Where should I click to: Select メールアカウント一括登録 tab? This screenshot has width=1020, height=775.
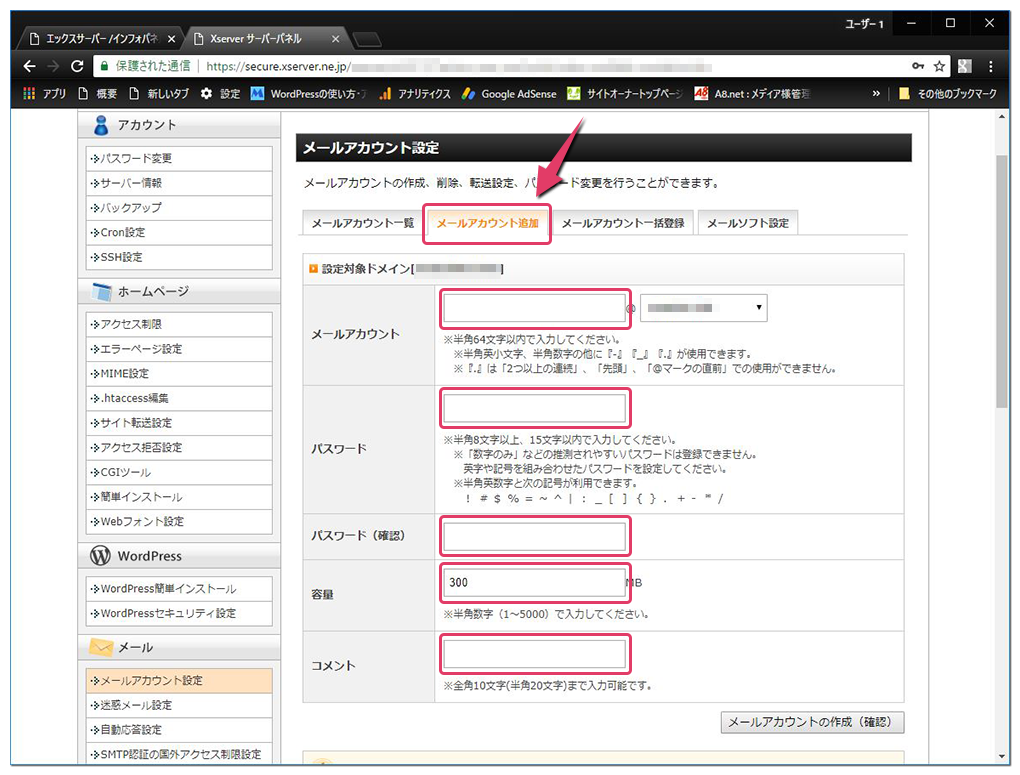pyautogui.click(x=622, y=223)
